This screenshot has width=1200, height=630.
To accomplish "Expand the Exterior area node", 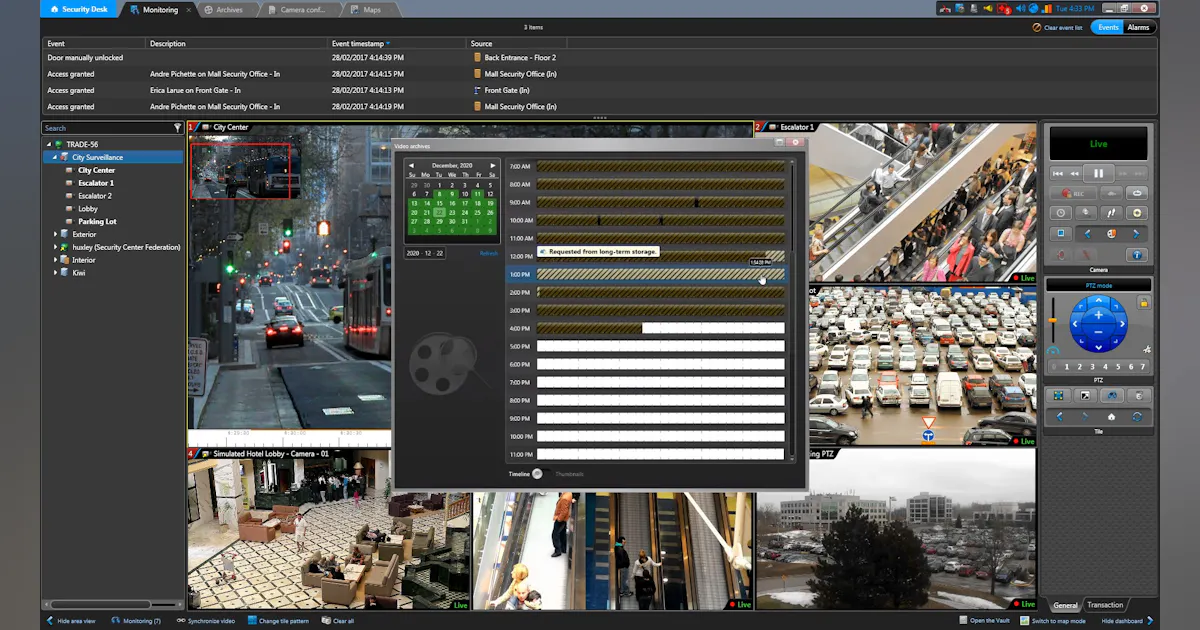I will click(55, 234).
